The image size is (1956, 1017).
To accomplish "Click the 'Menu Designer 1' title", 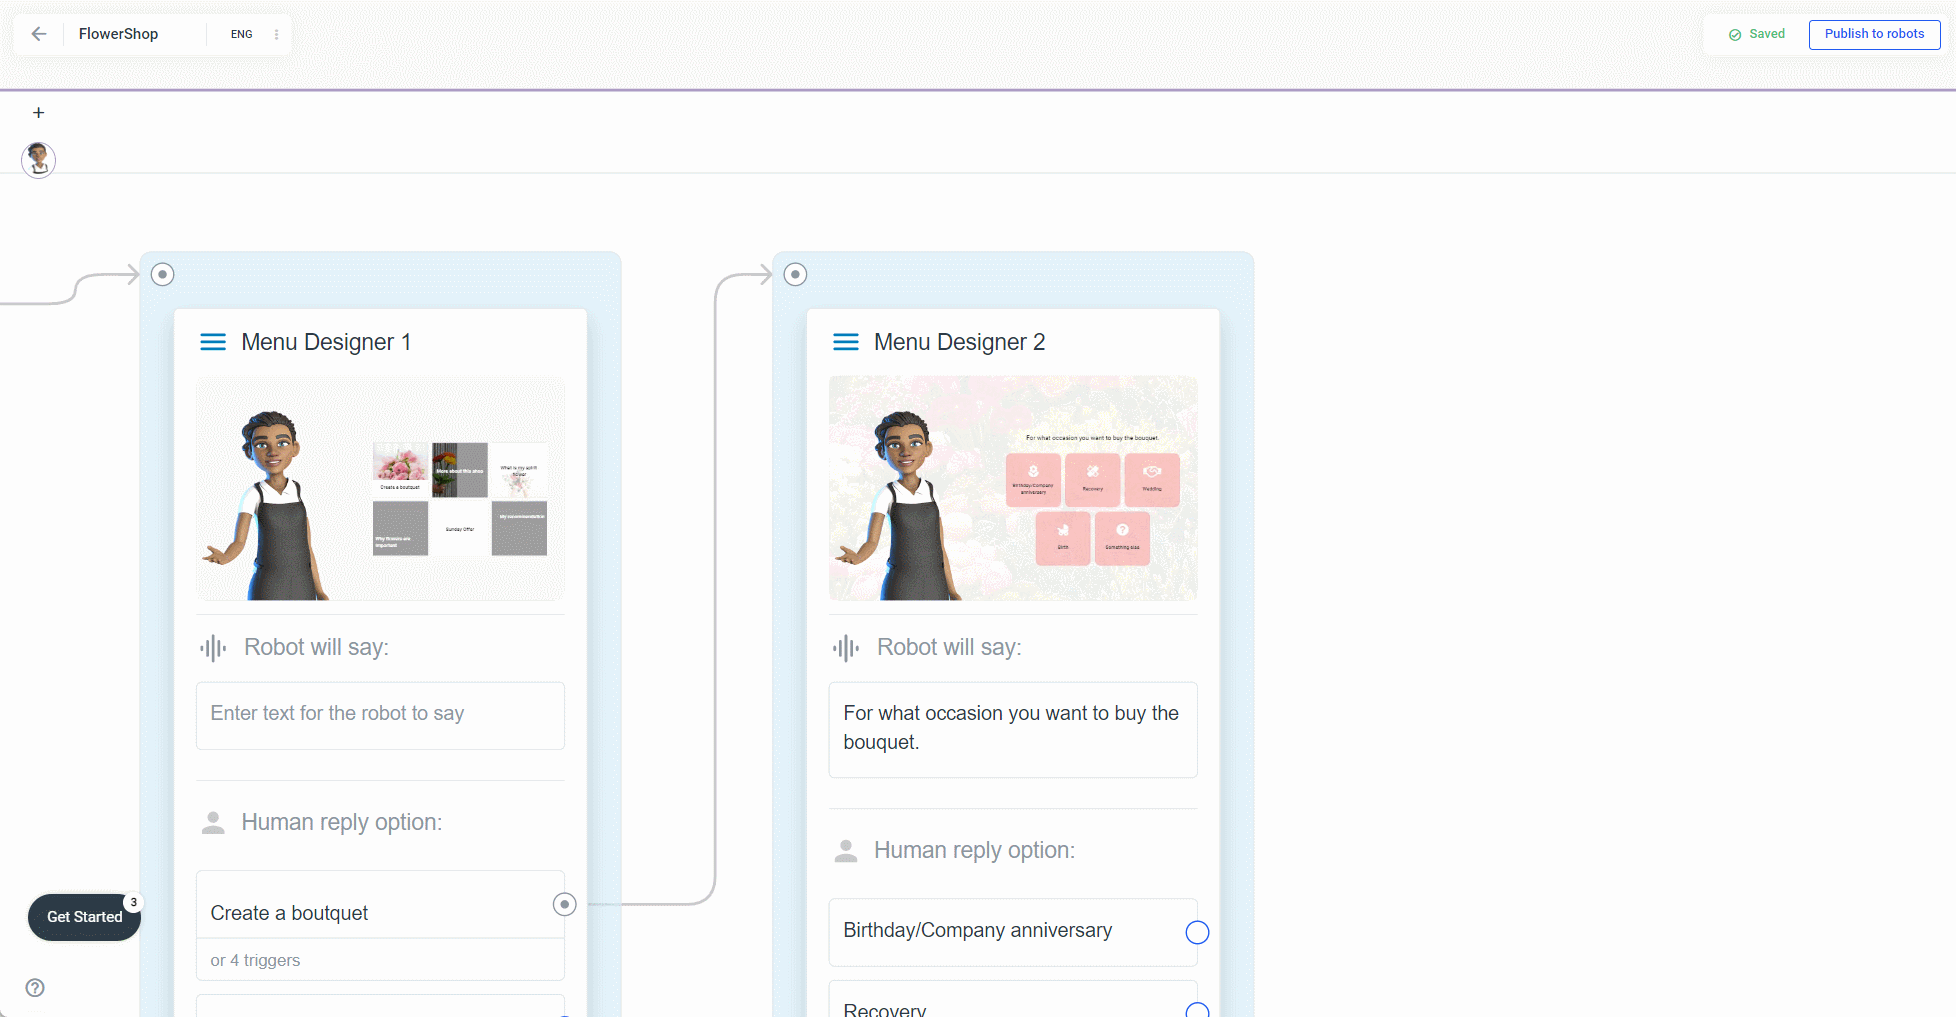I will tap(326, 342).
